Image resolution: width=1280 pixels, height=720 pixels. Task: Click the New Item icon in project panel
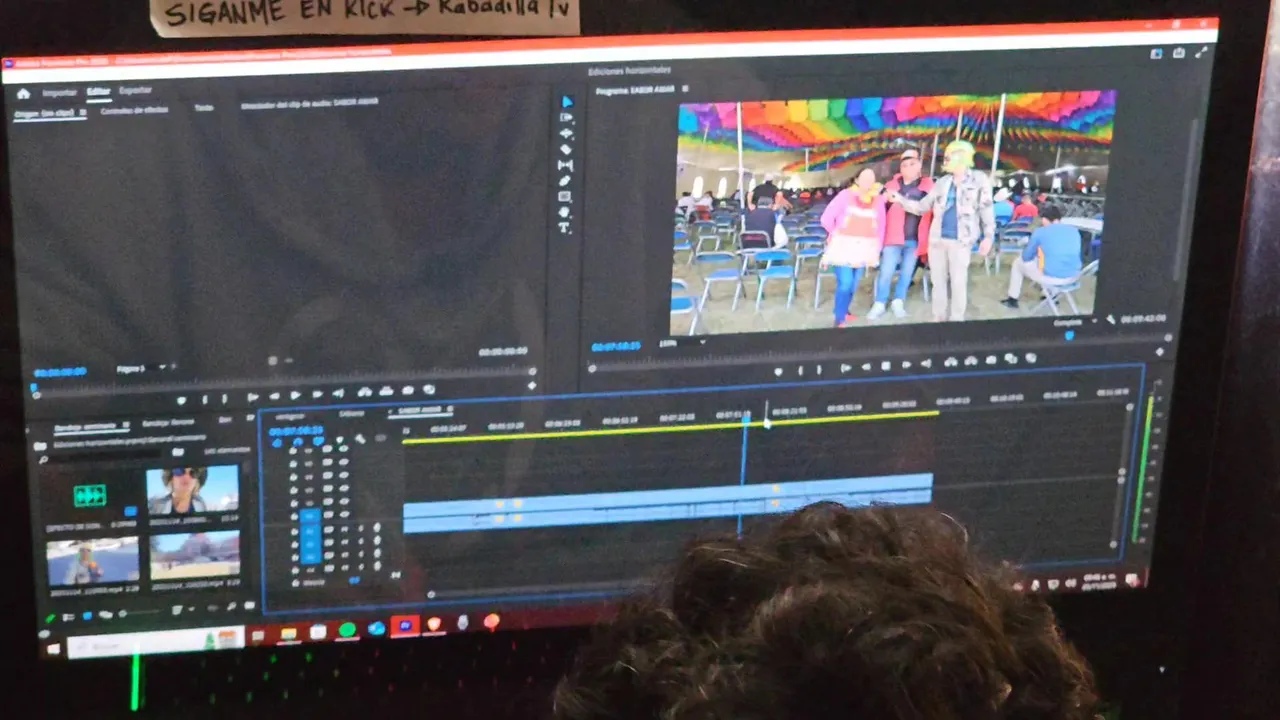231,606
